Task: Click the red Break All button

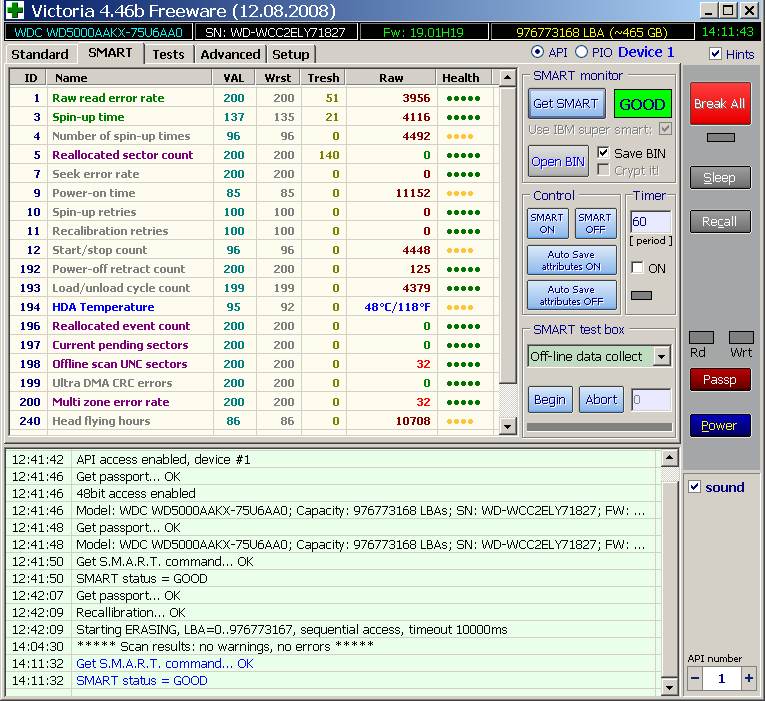Action: point(720,103)
